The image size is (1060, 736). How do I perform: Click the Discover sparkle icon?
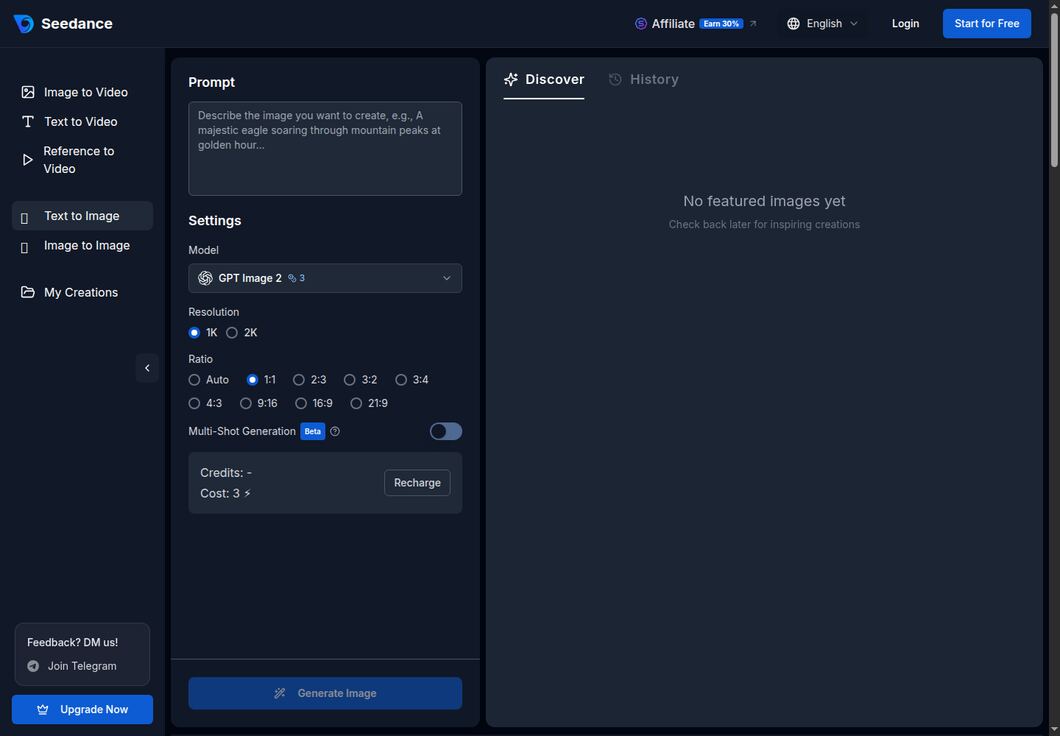click(511, 80)
